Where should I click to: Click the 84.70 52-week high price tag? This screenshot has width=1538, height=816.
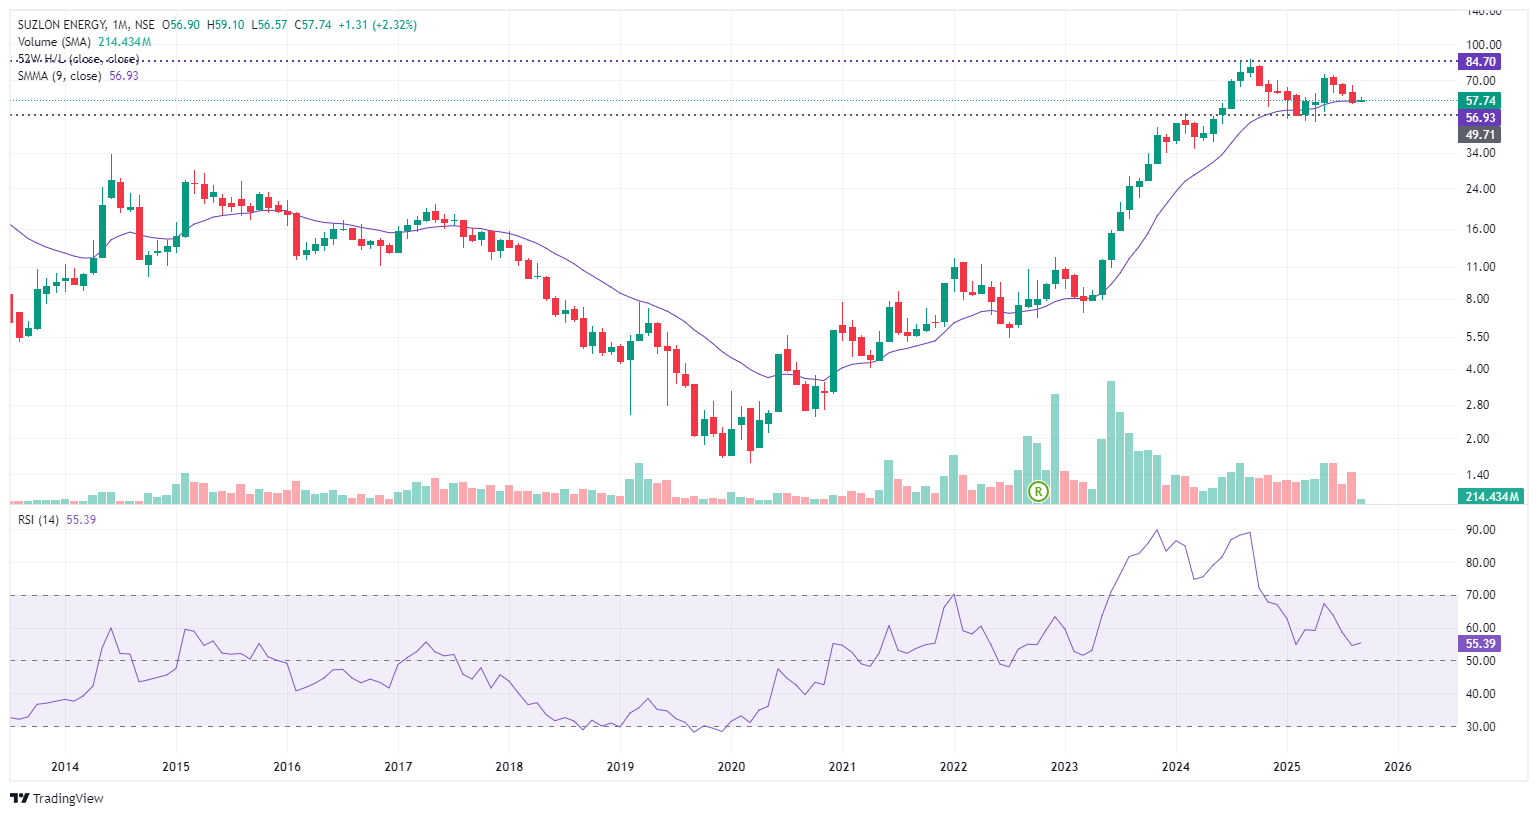[x=1480, y=62]
